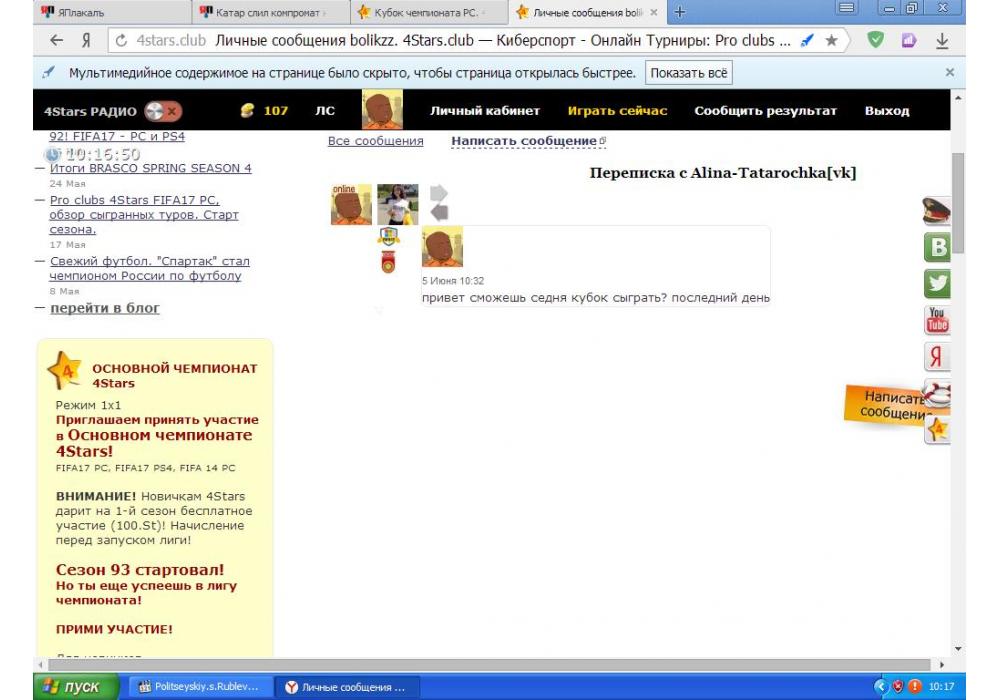Click the horizontal page scrollbar
The height and width of the screenshot is (700, 1000).
[489, 665]
